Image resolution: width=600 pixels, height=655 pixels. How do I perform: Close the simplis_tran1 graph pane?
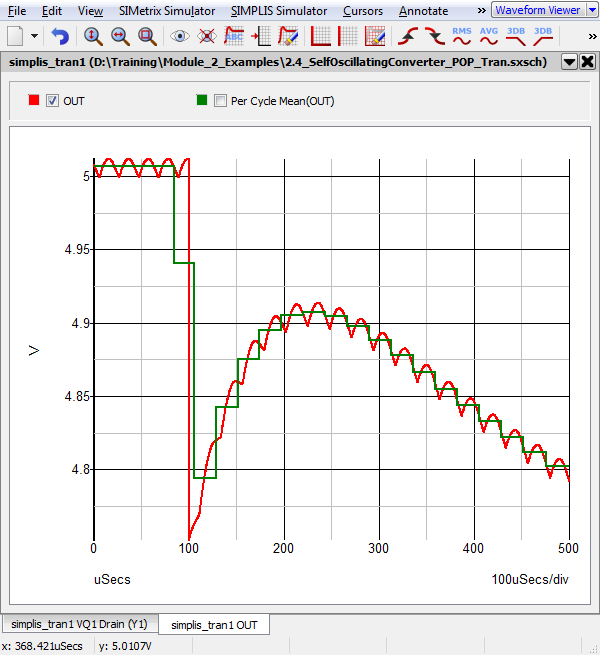(x=587, y=62)
